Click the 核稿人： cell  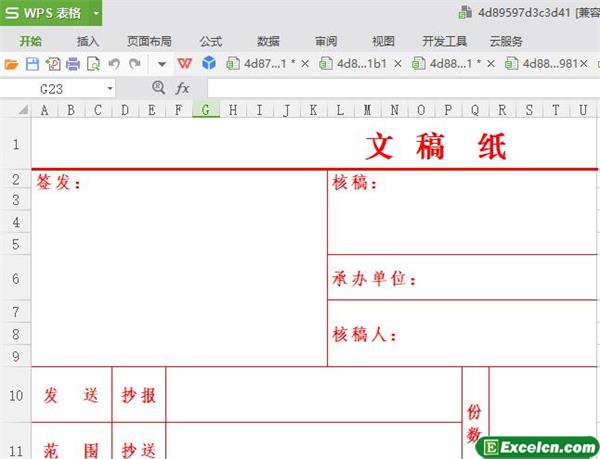[x=462, y=334]
